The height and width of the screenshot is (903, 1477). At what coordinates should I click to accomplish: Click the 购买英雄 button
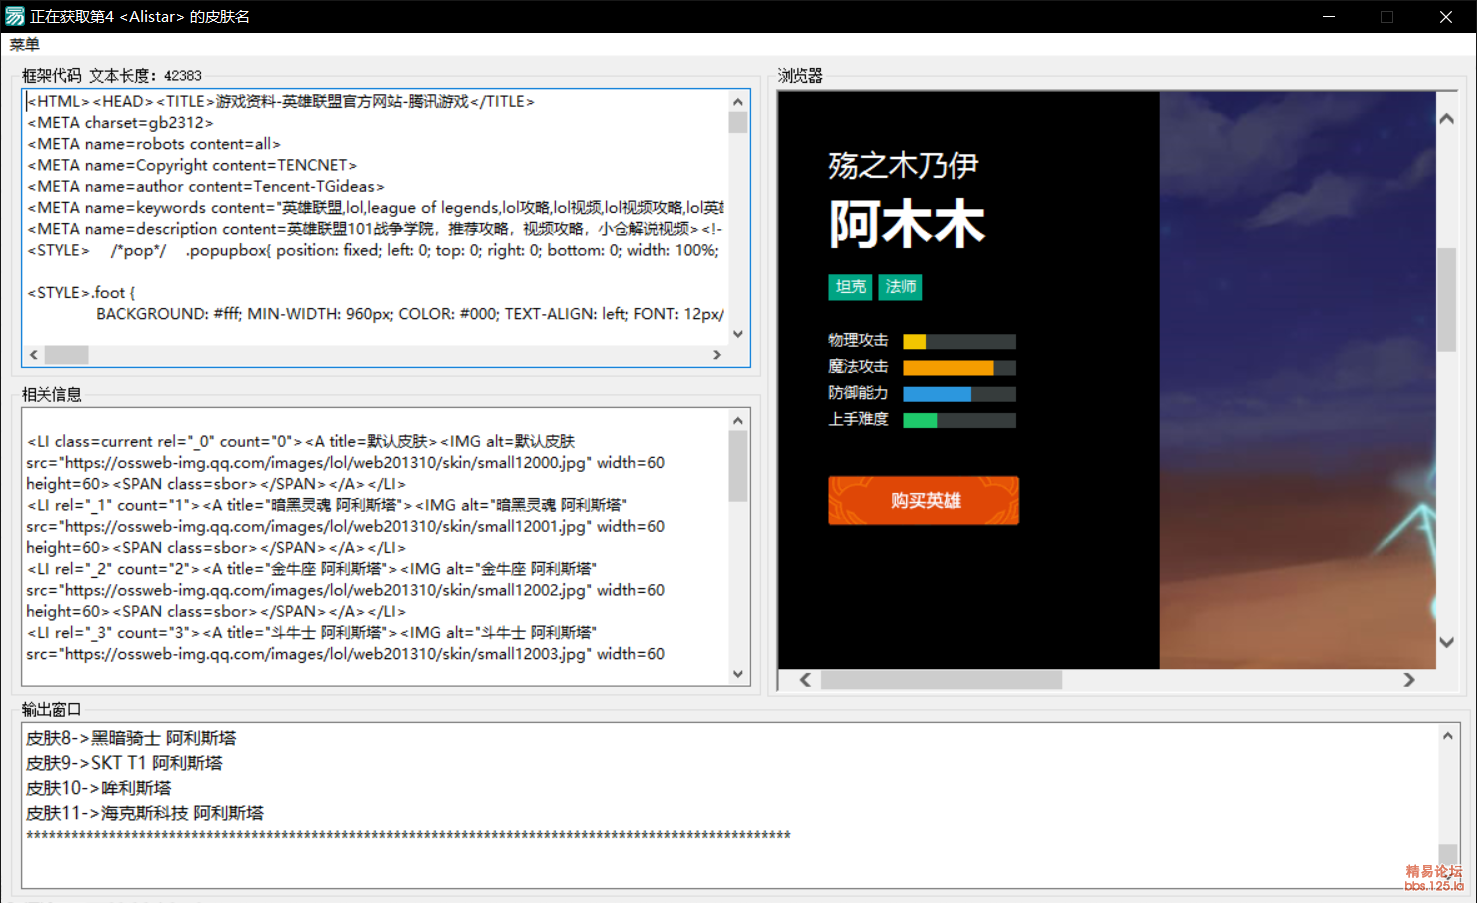click(x=923, y=500)
